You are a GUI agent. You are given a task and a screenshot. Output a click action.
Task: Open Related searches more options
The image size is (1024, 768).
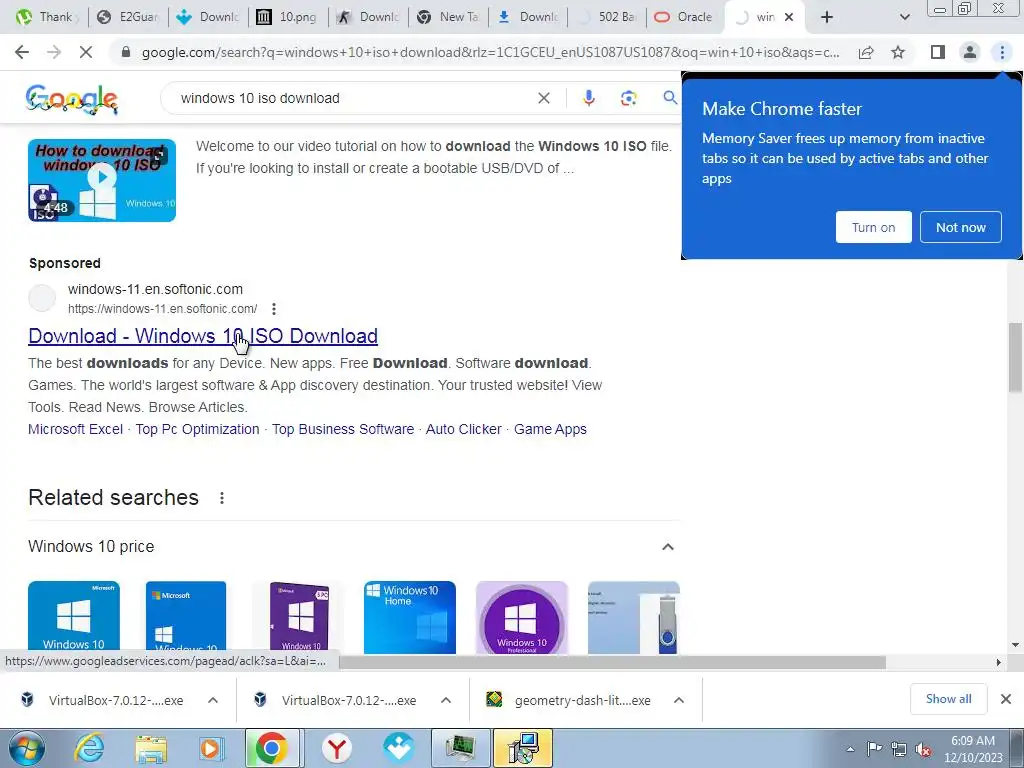(x=222, y=498)
